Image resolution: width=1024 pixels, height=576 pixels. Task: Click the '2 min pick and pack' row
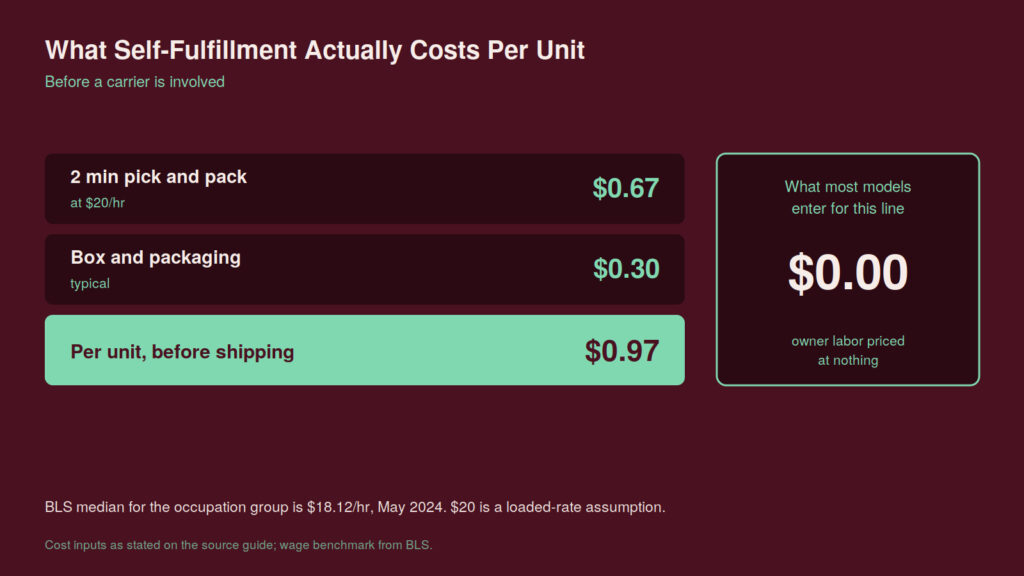pos(364,189)
